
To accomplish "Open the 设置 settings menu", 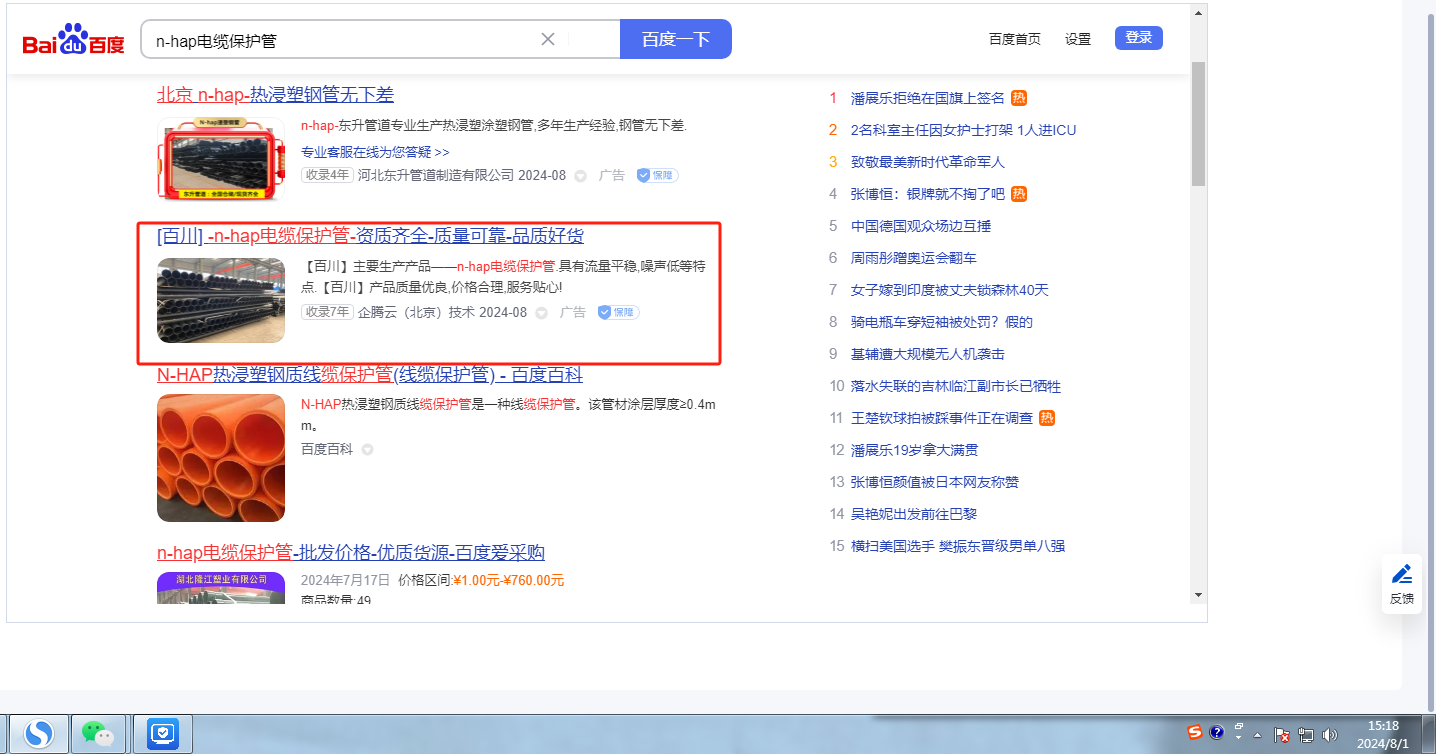I will click(x=1078, y=39).
